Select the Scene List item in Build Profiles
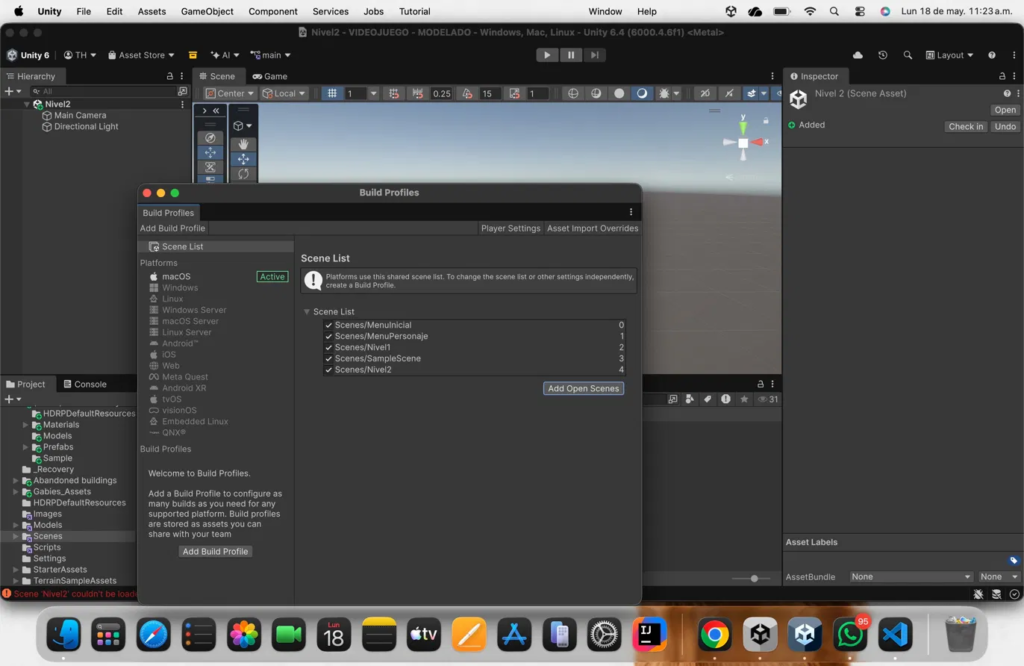Image resolution: width=1024 pixels, height=666 pixels. tap(216, 246)
